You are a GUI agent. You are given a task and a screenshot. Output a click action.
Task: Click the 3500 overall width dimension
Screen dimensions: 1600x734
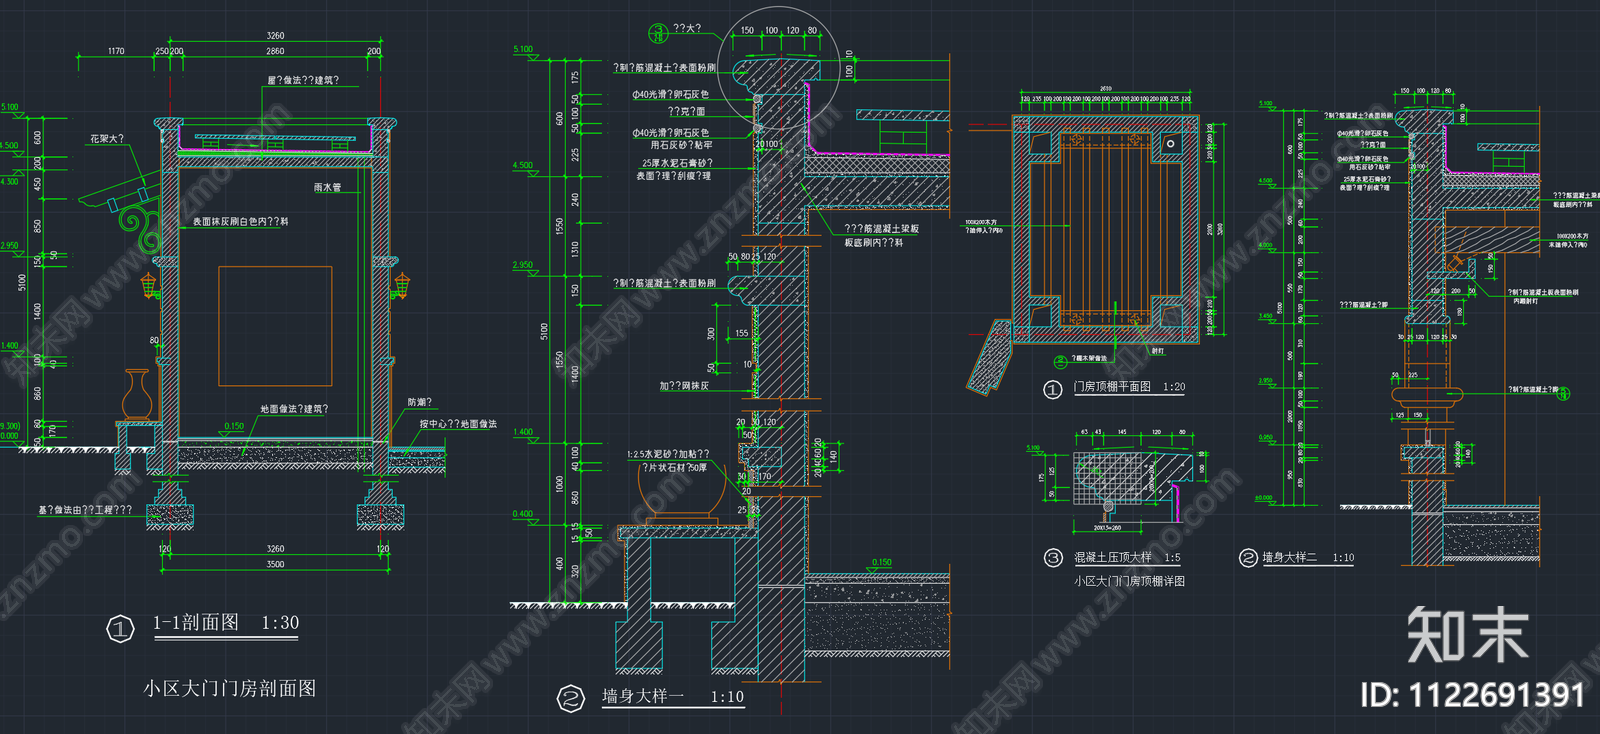pos(275,564)
